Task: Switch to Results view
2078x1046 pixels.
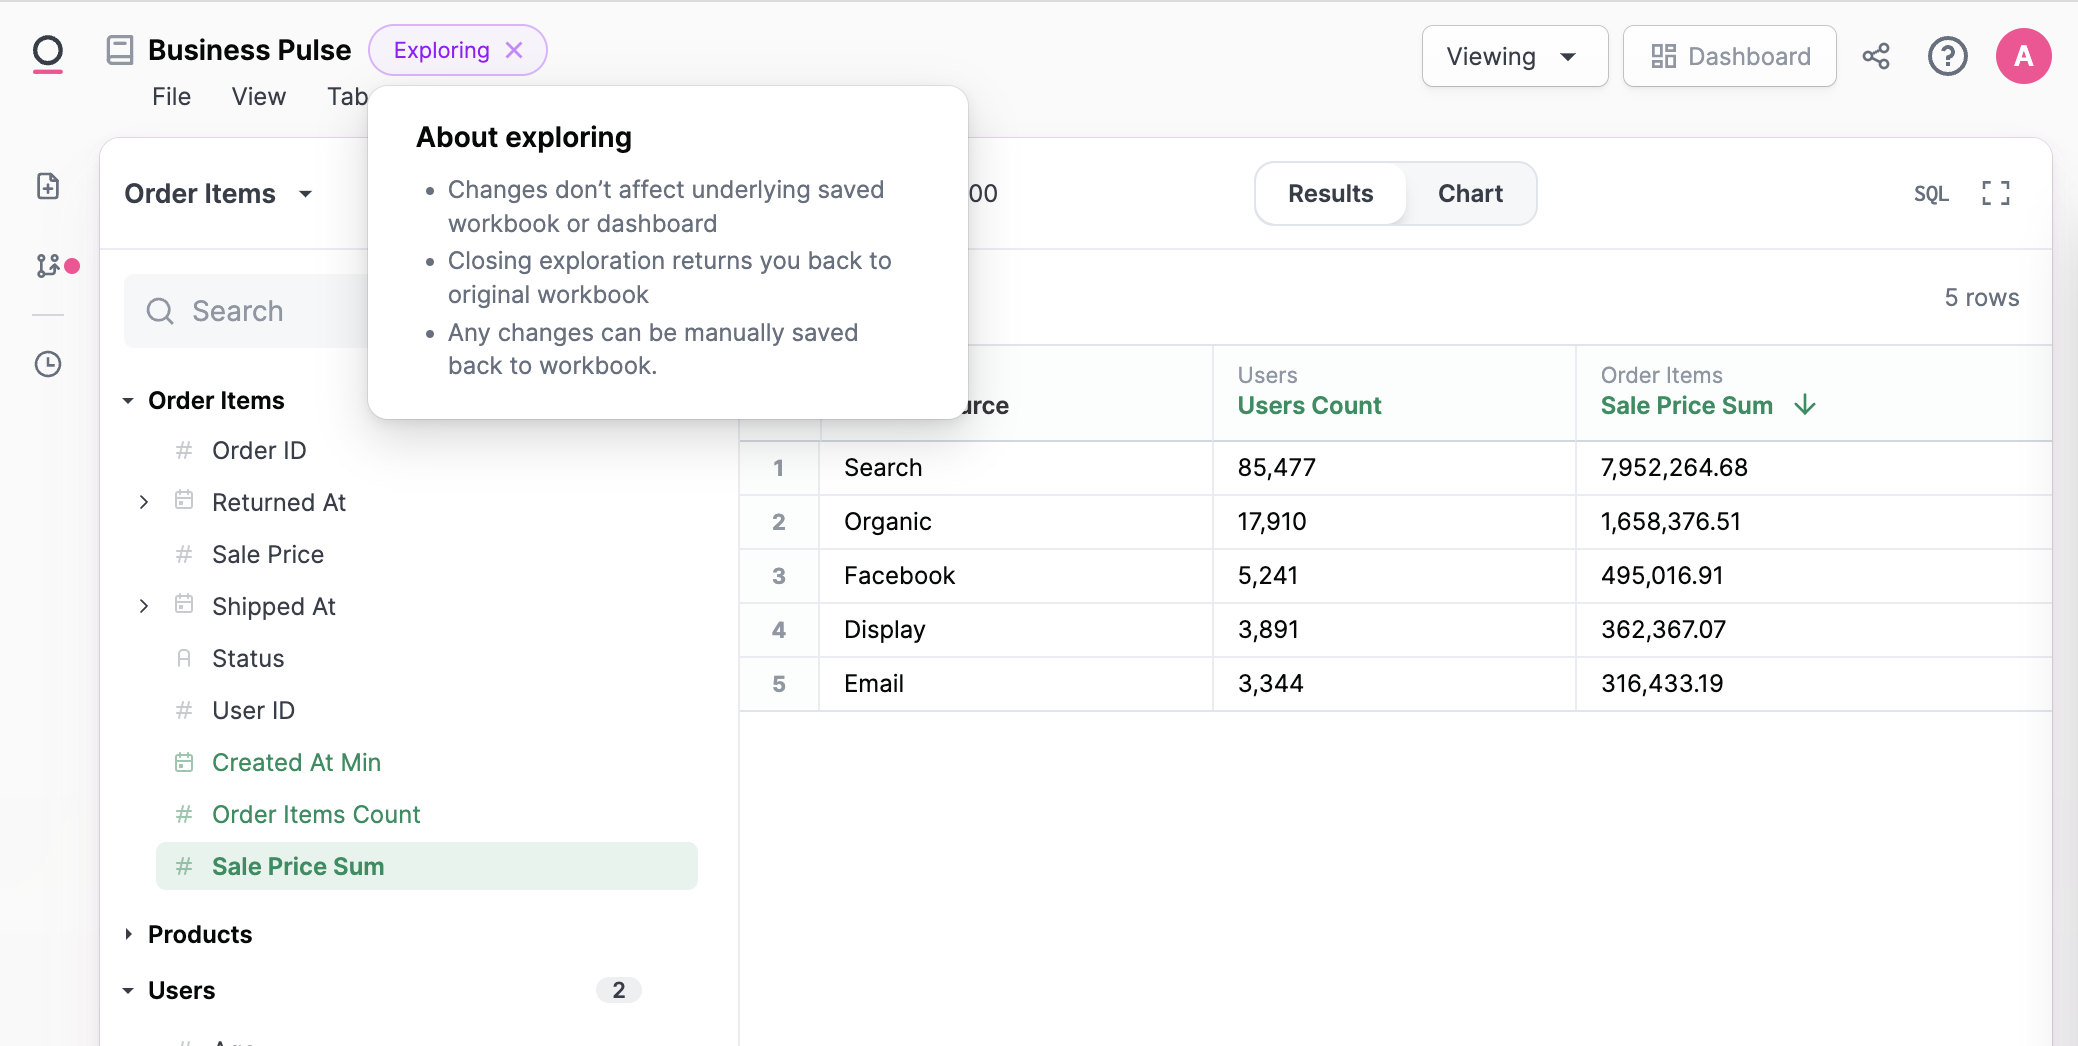Action: point(1330,193)
